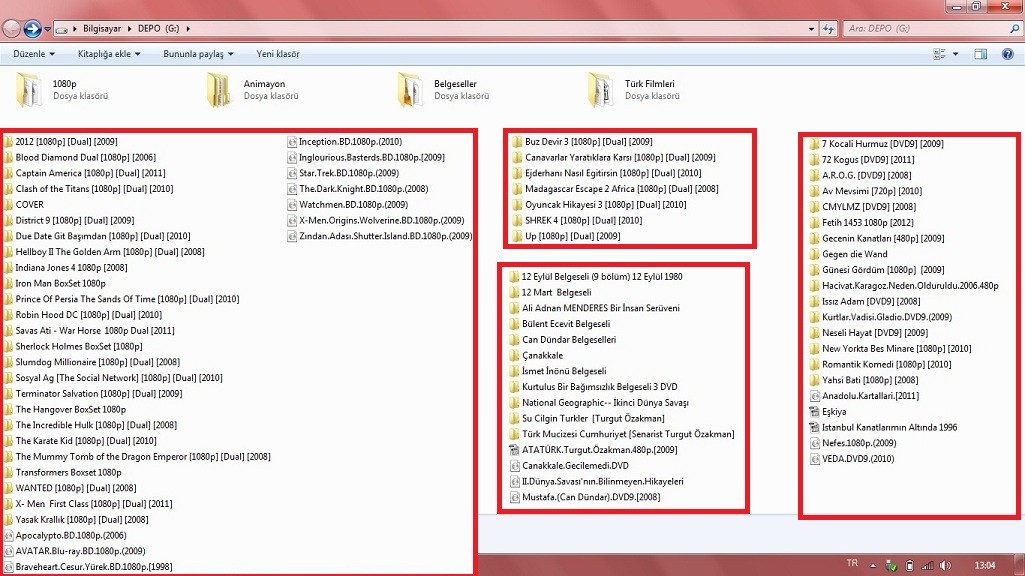This screenshot has height=576, width=1025.
Task: Select Canakkale.Gecilemedi.DVD file icon
Action: 514,466
